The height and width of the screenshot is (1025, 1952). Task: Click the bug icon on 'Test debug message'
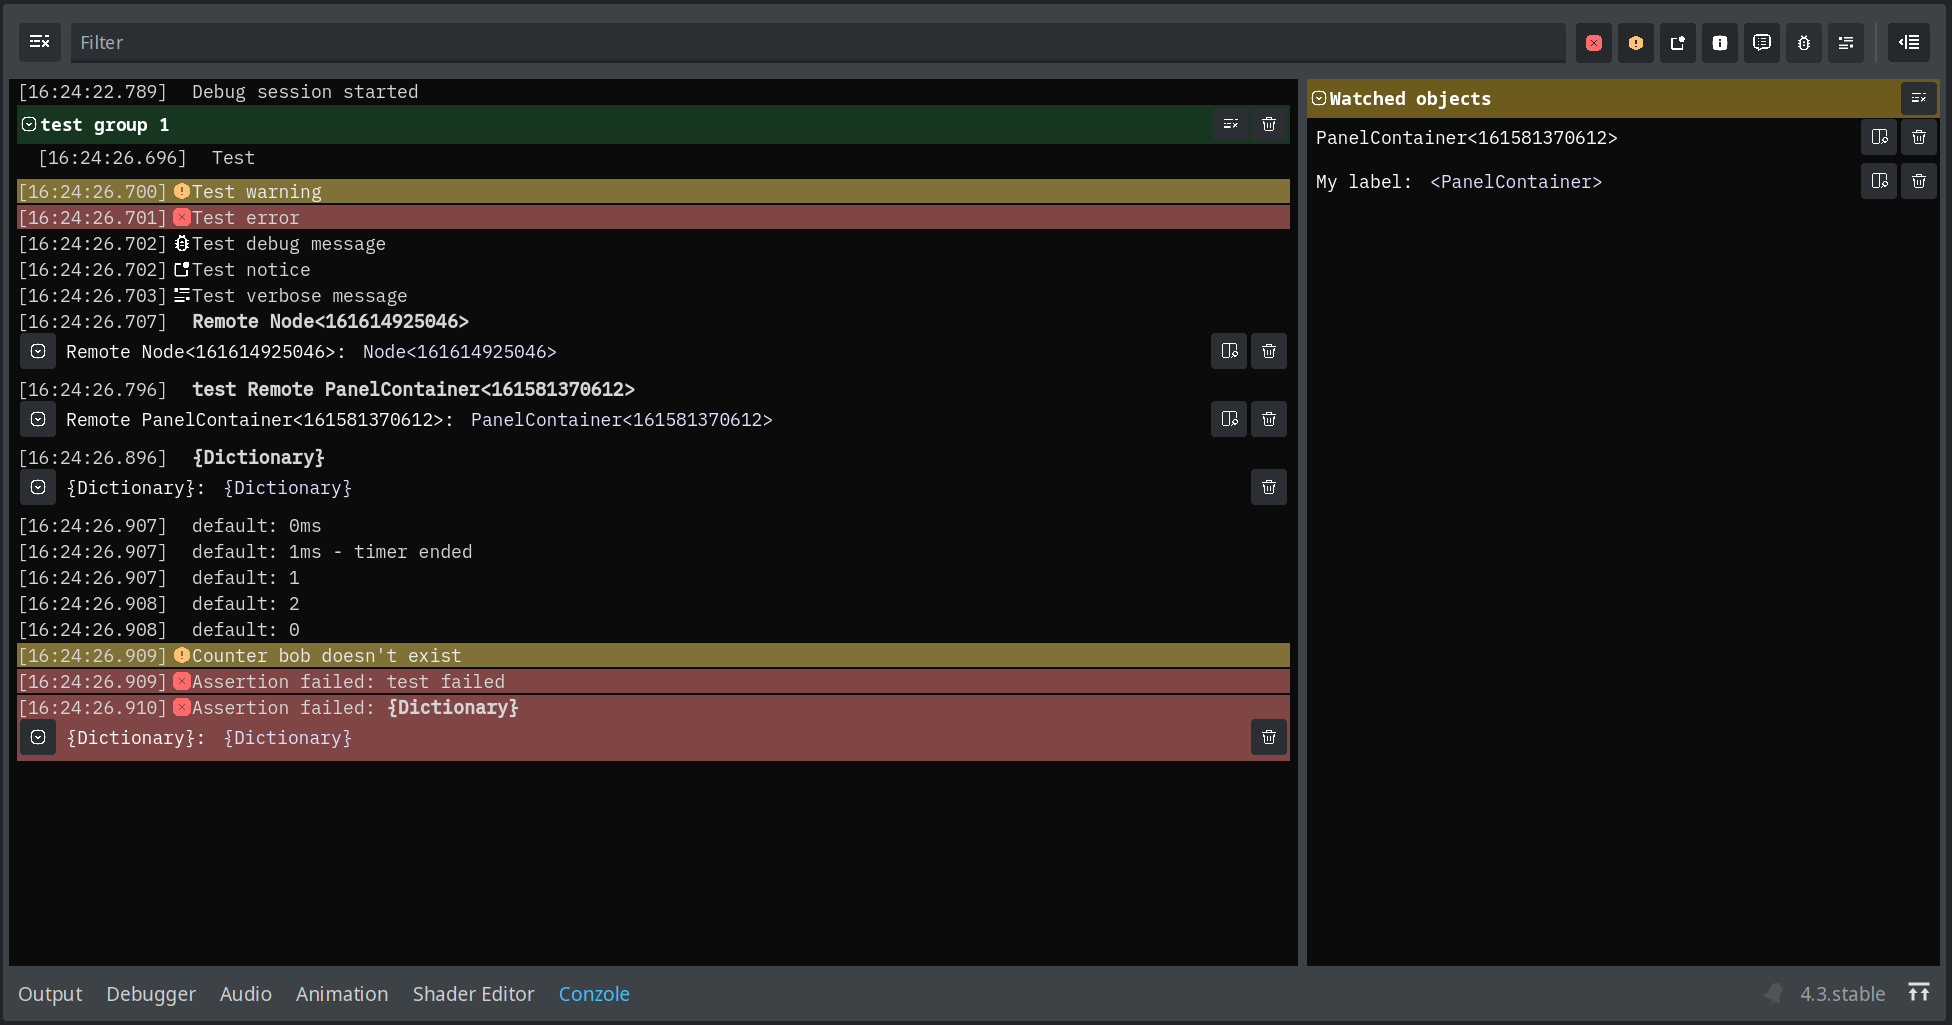point(182,243)
